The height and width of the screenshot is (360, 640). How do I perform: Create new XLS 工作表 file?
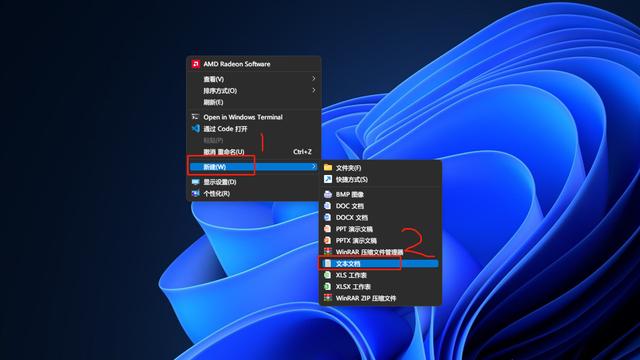pyautogui.click(x=380, y=275)
